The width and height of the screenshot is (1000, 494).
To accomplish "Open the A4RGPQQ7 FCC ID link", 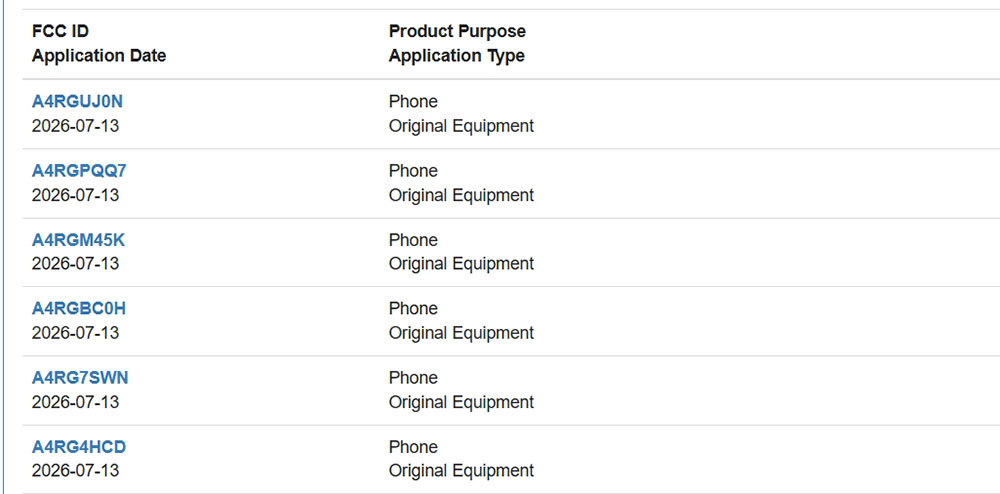I will coord(79,171).
